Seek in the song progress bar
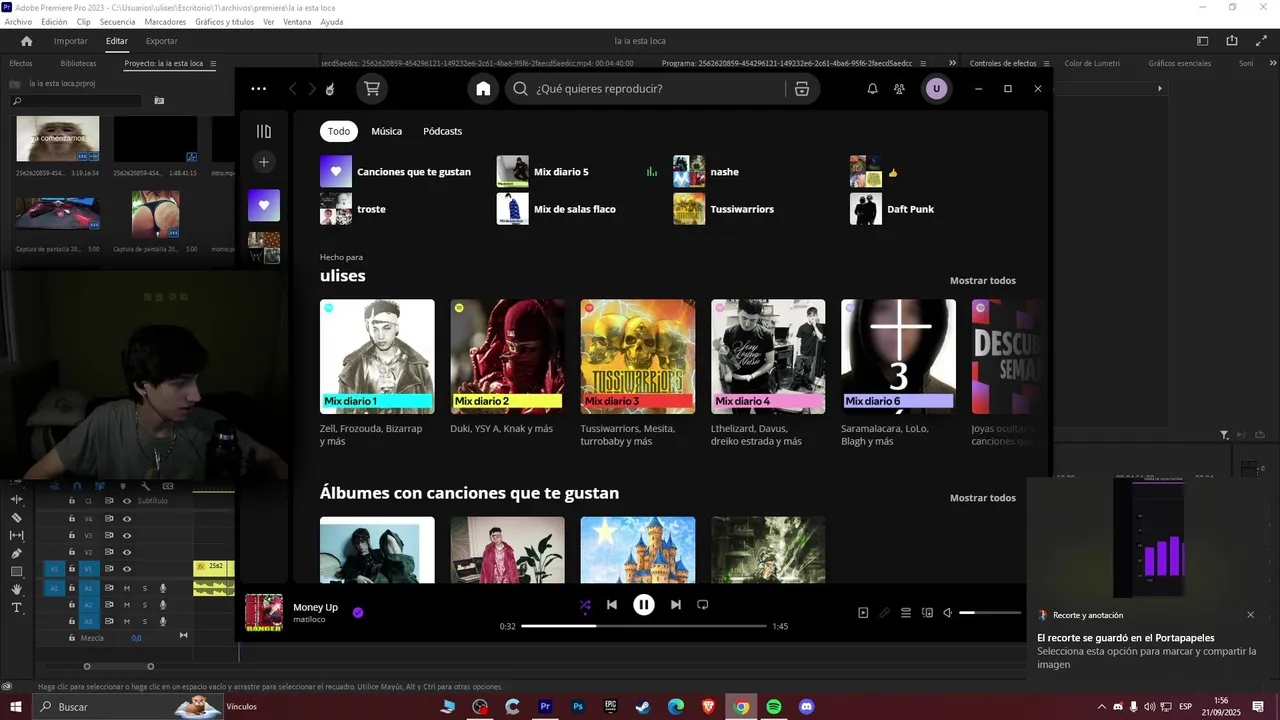The height and width of the screenshot is (720, 1280). [x=644, y=626]
